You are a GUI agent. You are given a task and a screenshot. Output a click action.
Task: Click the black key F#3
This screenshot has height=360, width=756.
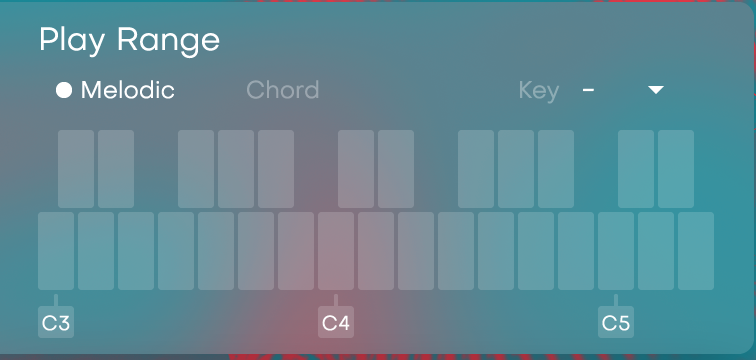tap(196, 169)
